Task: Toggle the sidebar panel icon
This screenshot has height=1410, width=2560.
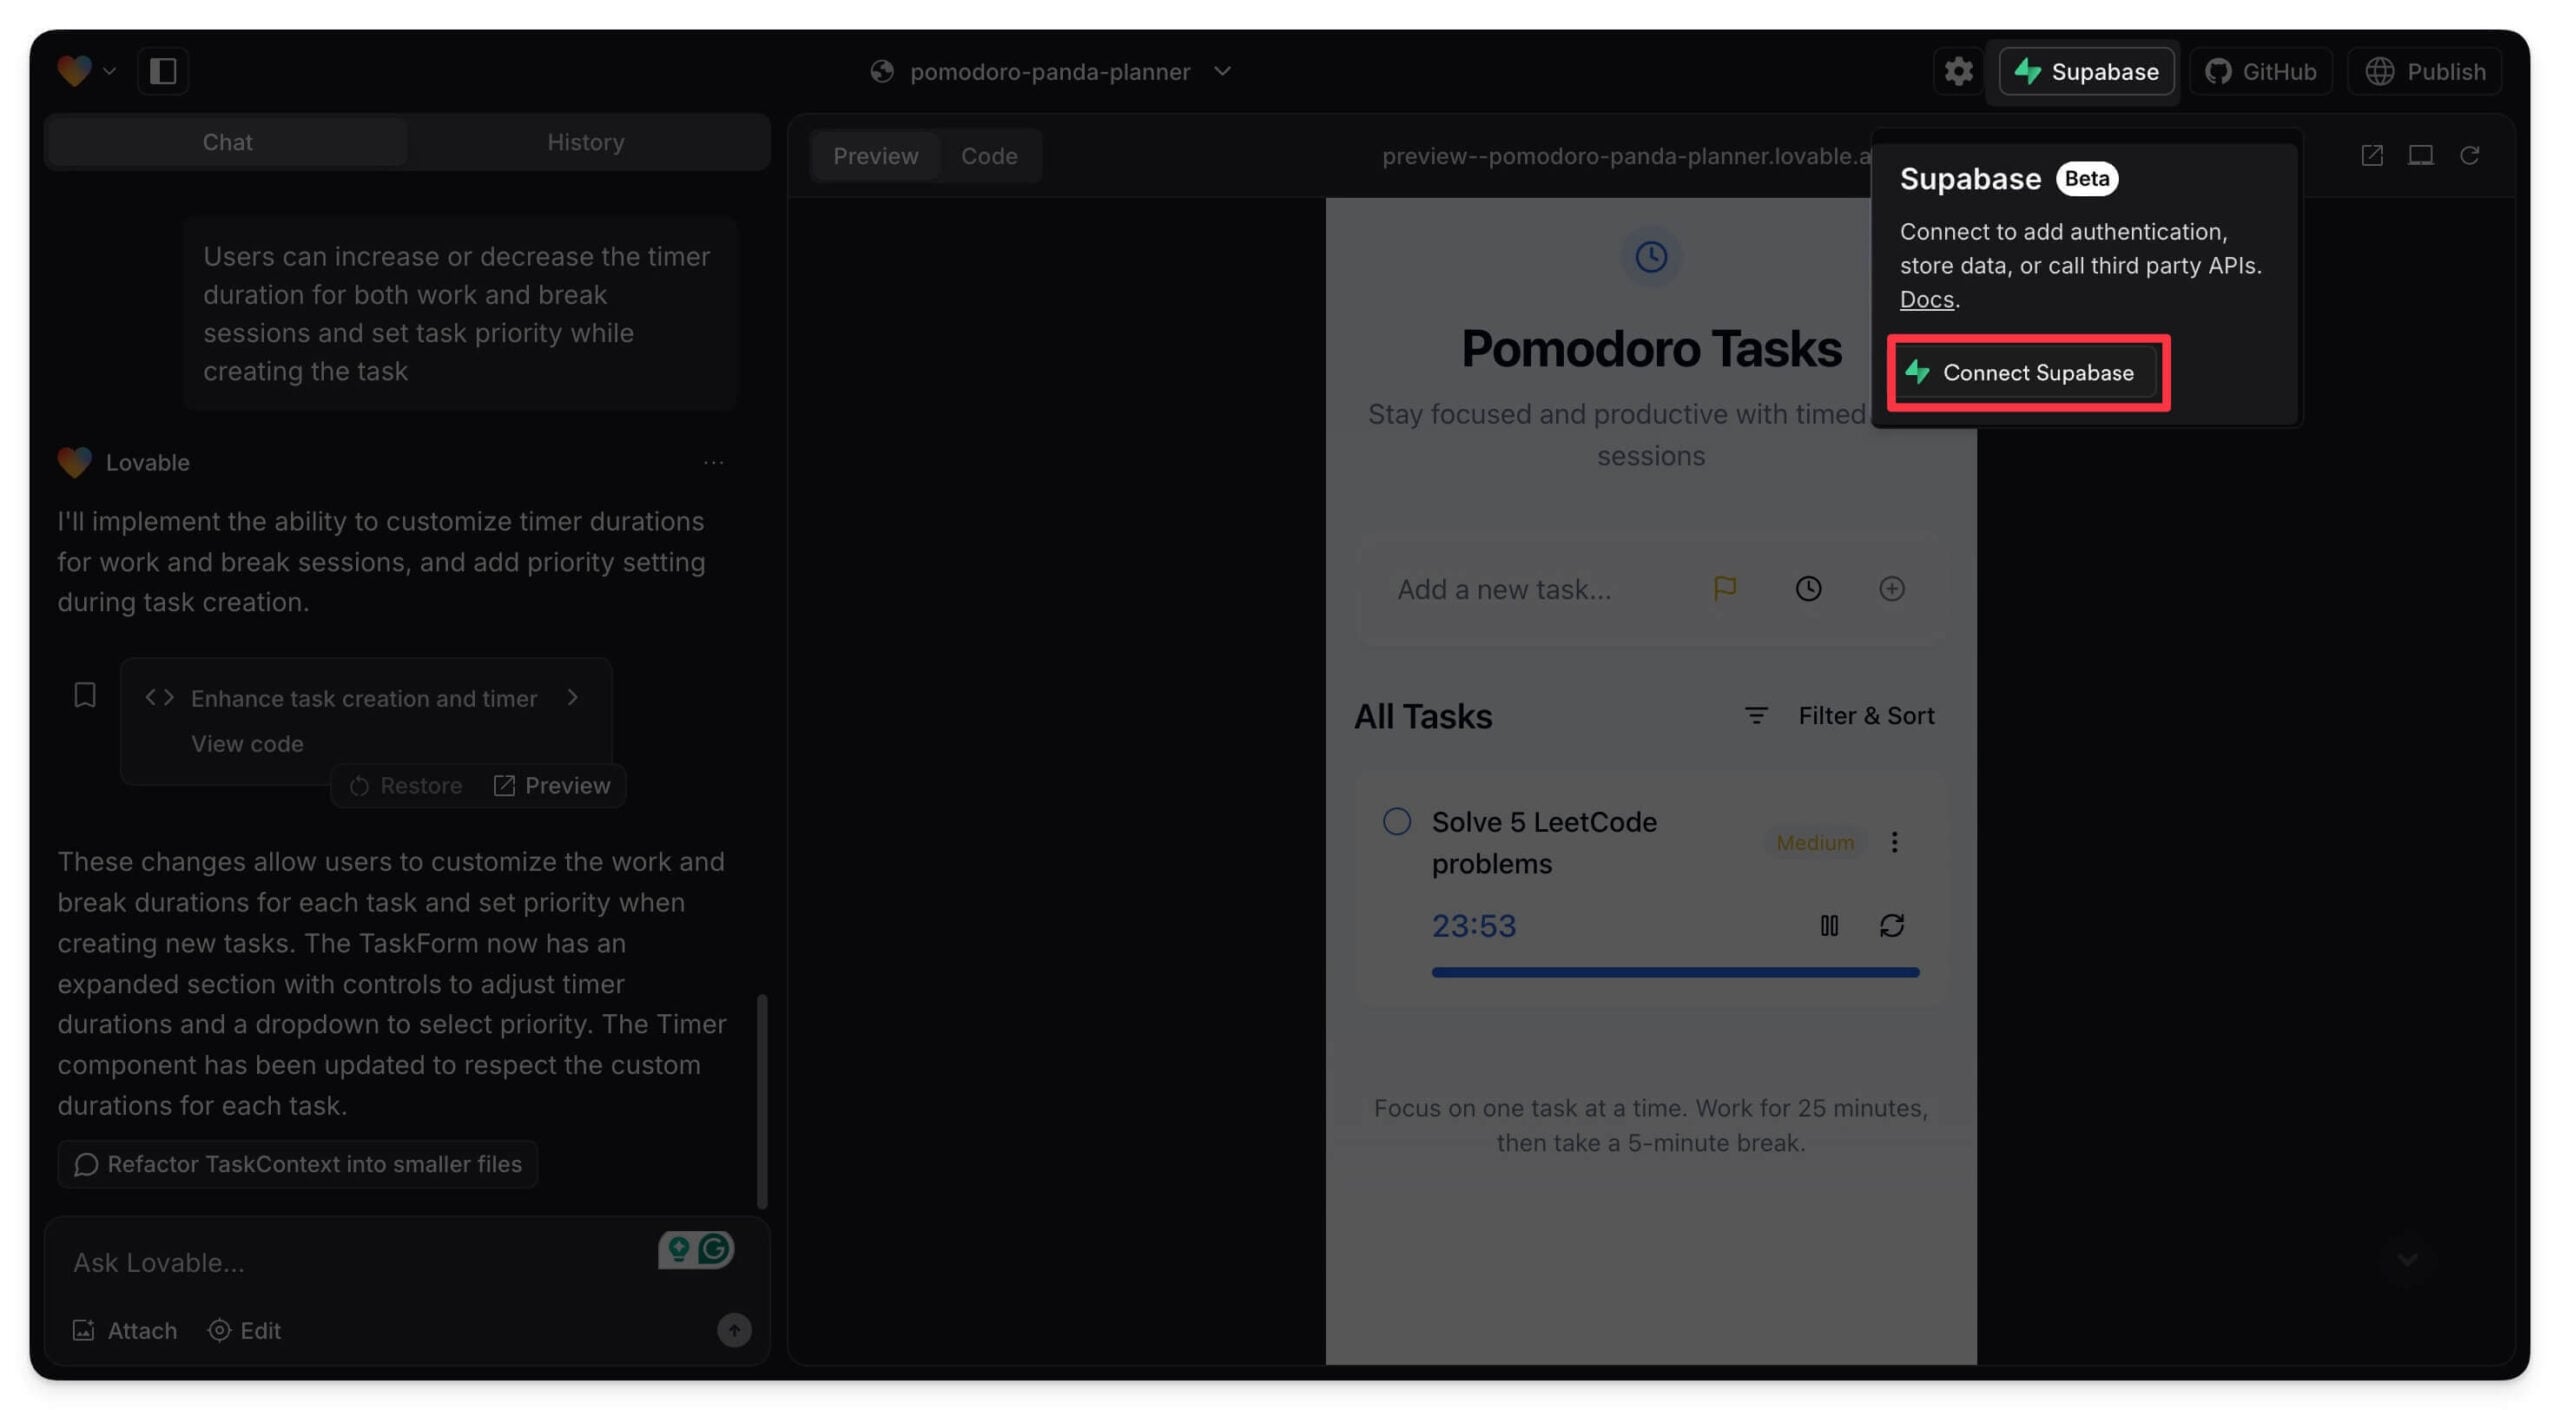Action: [x=163, y=71]
